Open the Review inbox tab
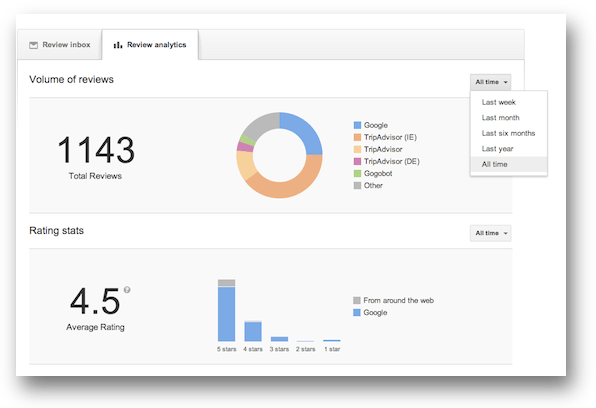The width and height of the screenshot is (596, 408). [x=60, y=45]
